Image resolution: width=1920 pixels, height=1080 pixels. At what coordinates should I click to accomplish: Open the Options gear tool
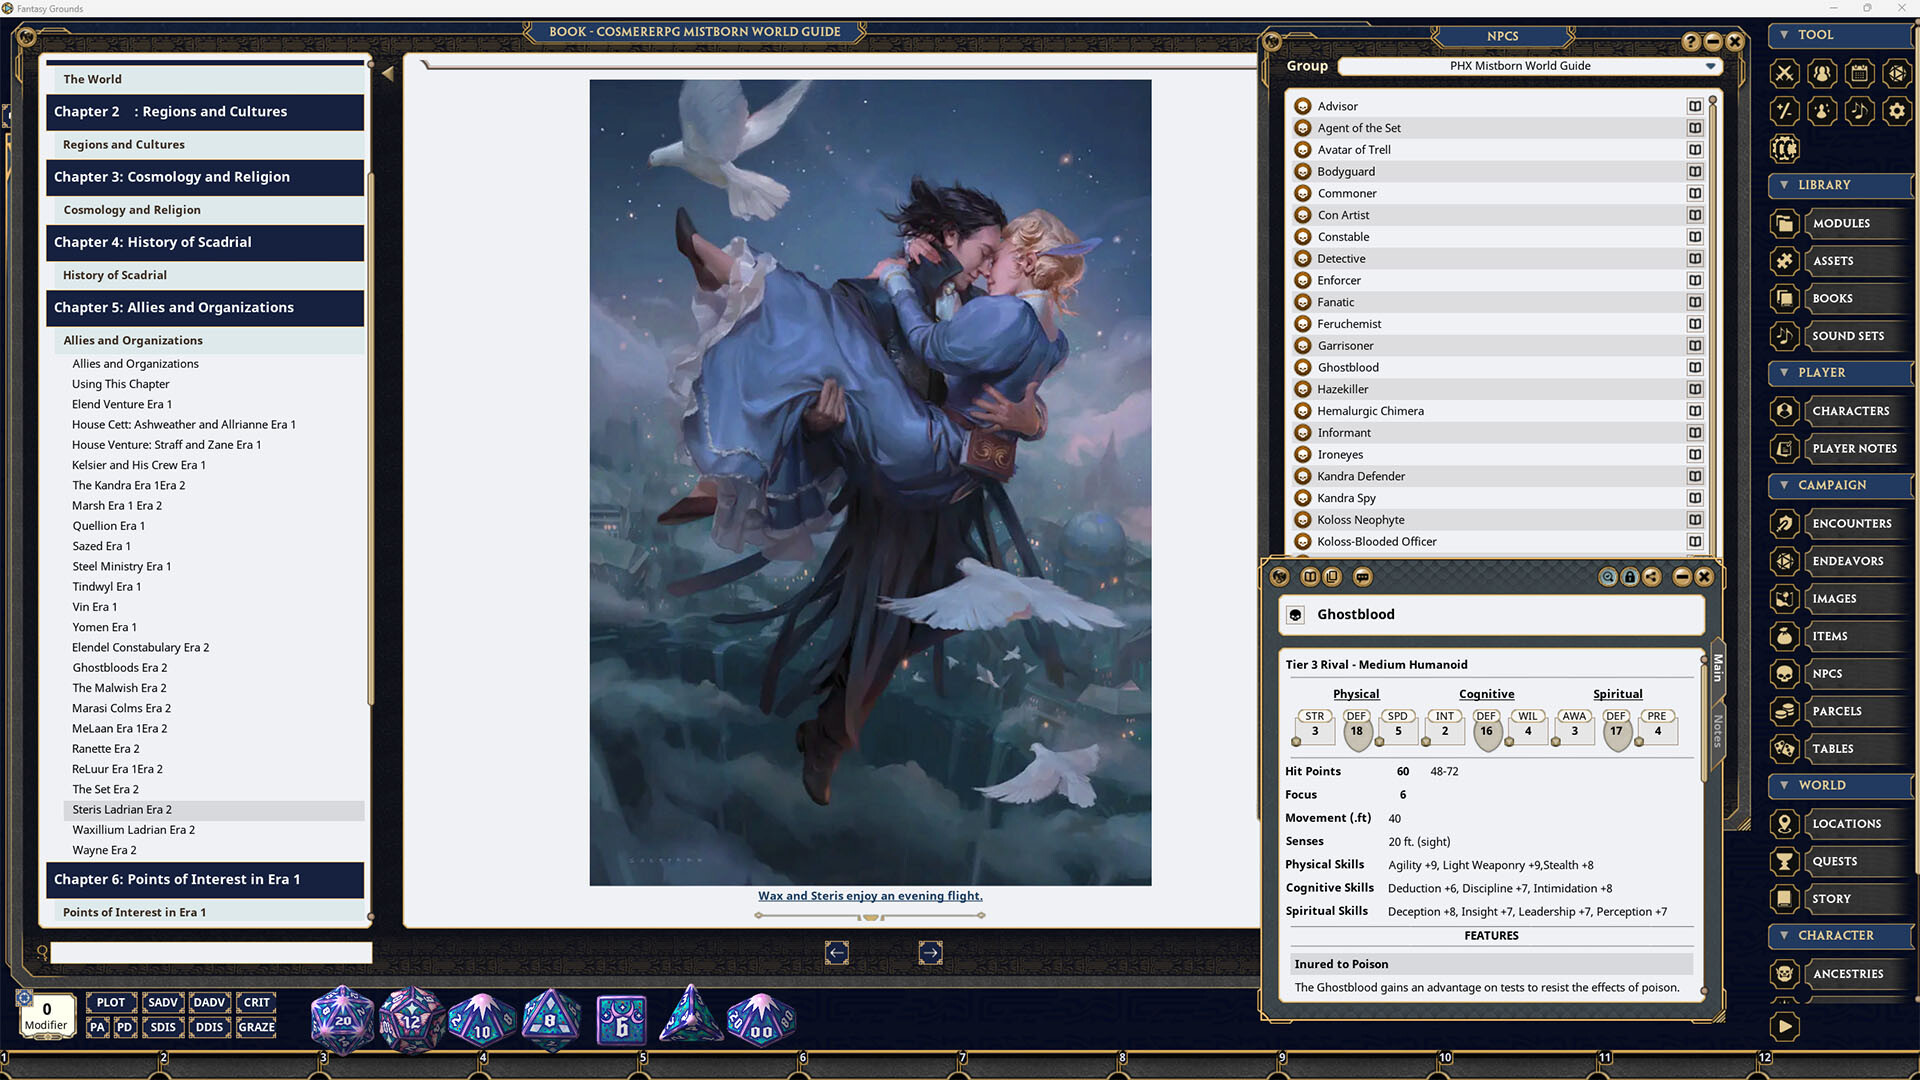[1897, 111]
